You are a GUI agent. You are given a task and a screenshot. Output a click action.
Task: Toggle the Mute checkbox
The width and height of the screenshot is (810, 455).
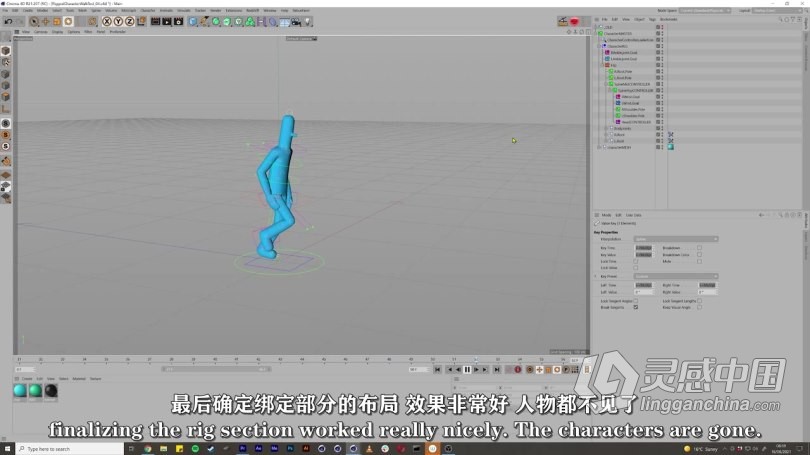[x=699, y=261]
